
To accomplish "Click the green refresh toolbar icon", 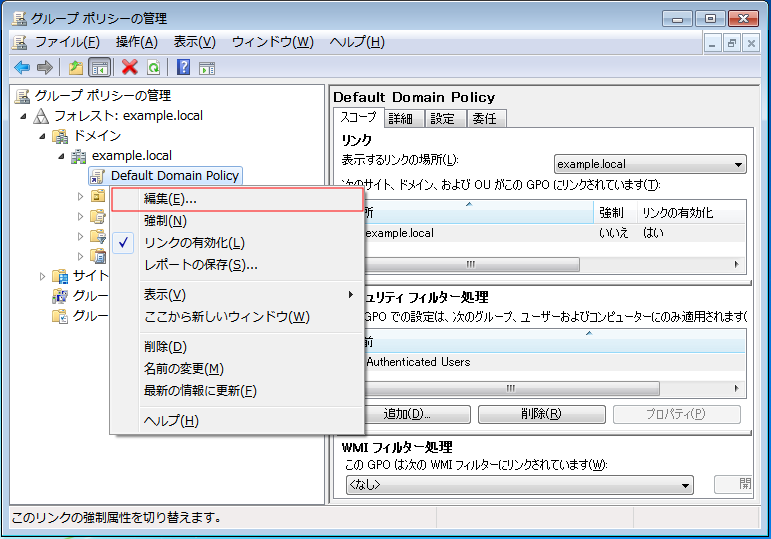I will [154, 67].
